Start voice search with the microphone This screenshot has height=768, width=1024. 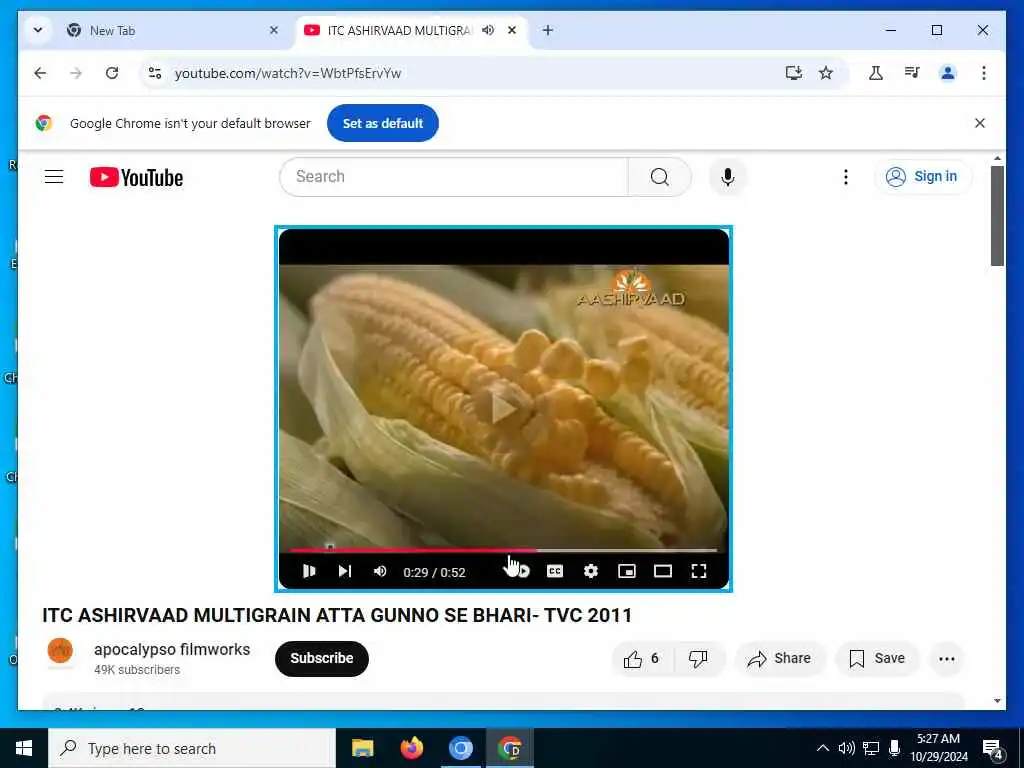click(x=728, y=176)
